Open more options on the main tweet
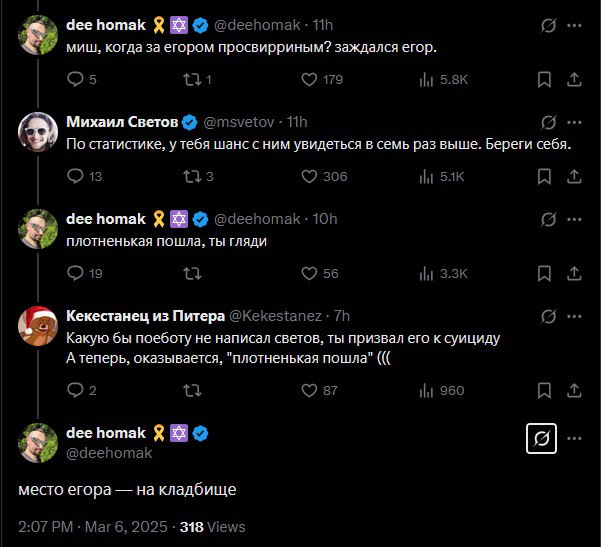Image resolution: width=601 pixels, height=547 pixels. tap(575, 438)
